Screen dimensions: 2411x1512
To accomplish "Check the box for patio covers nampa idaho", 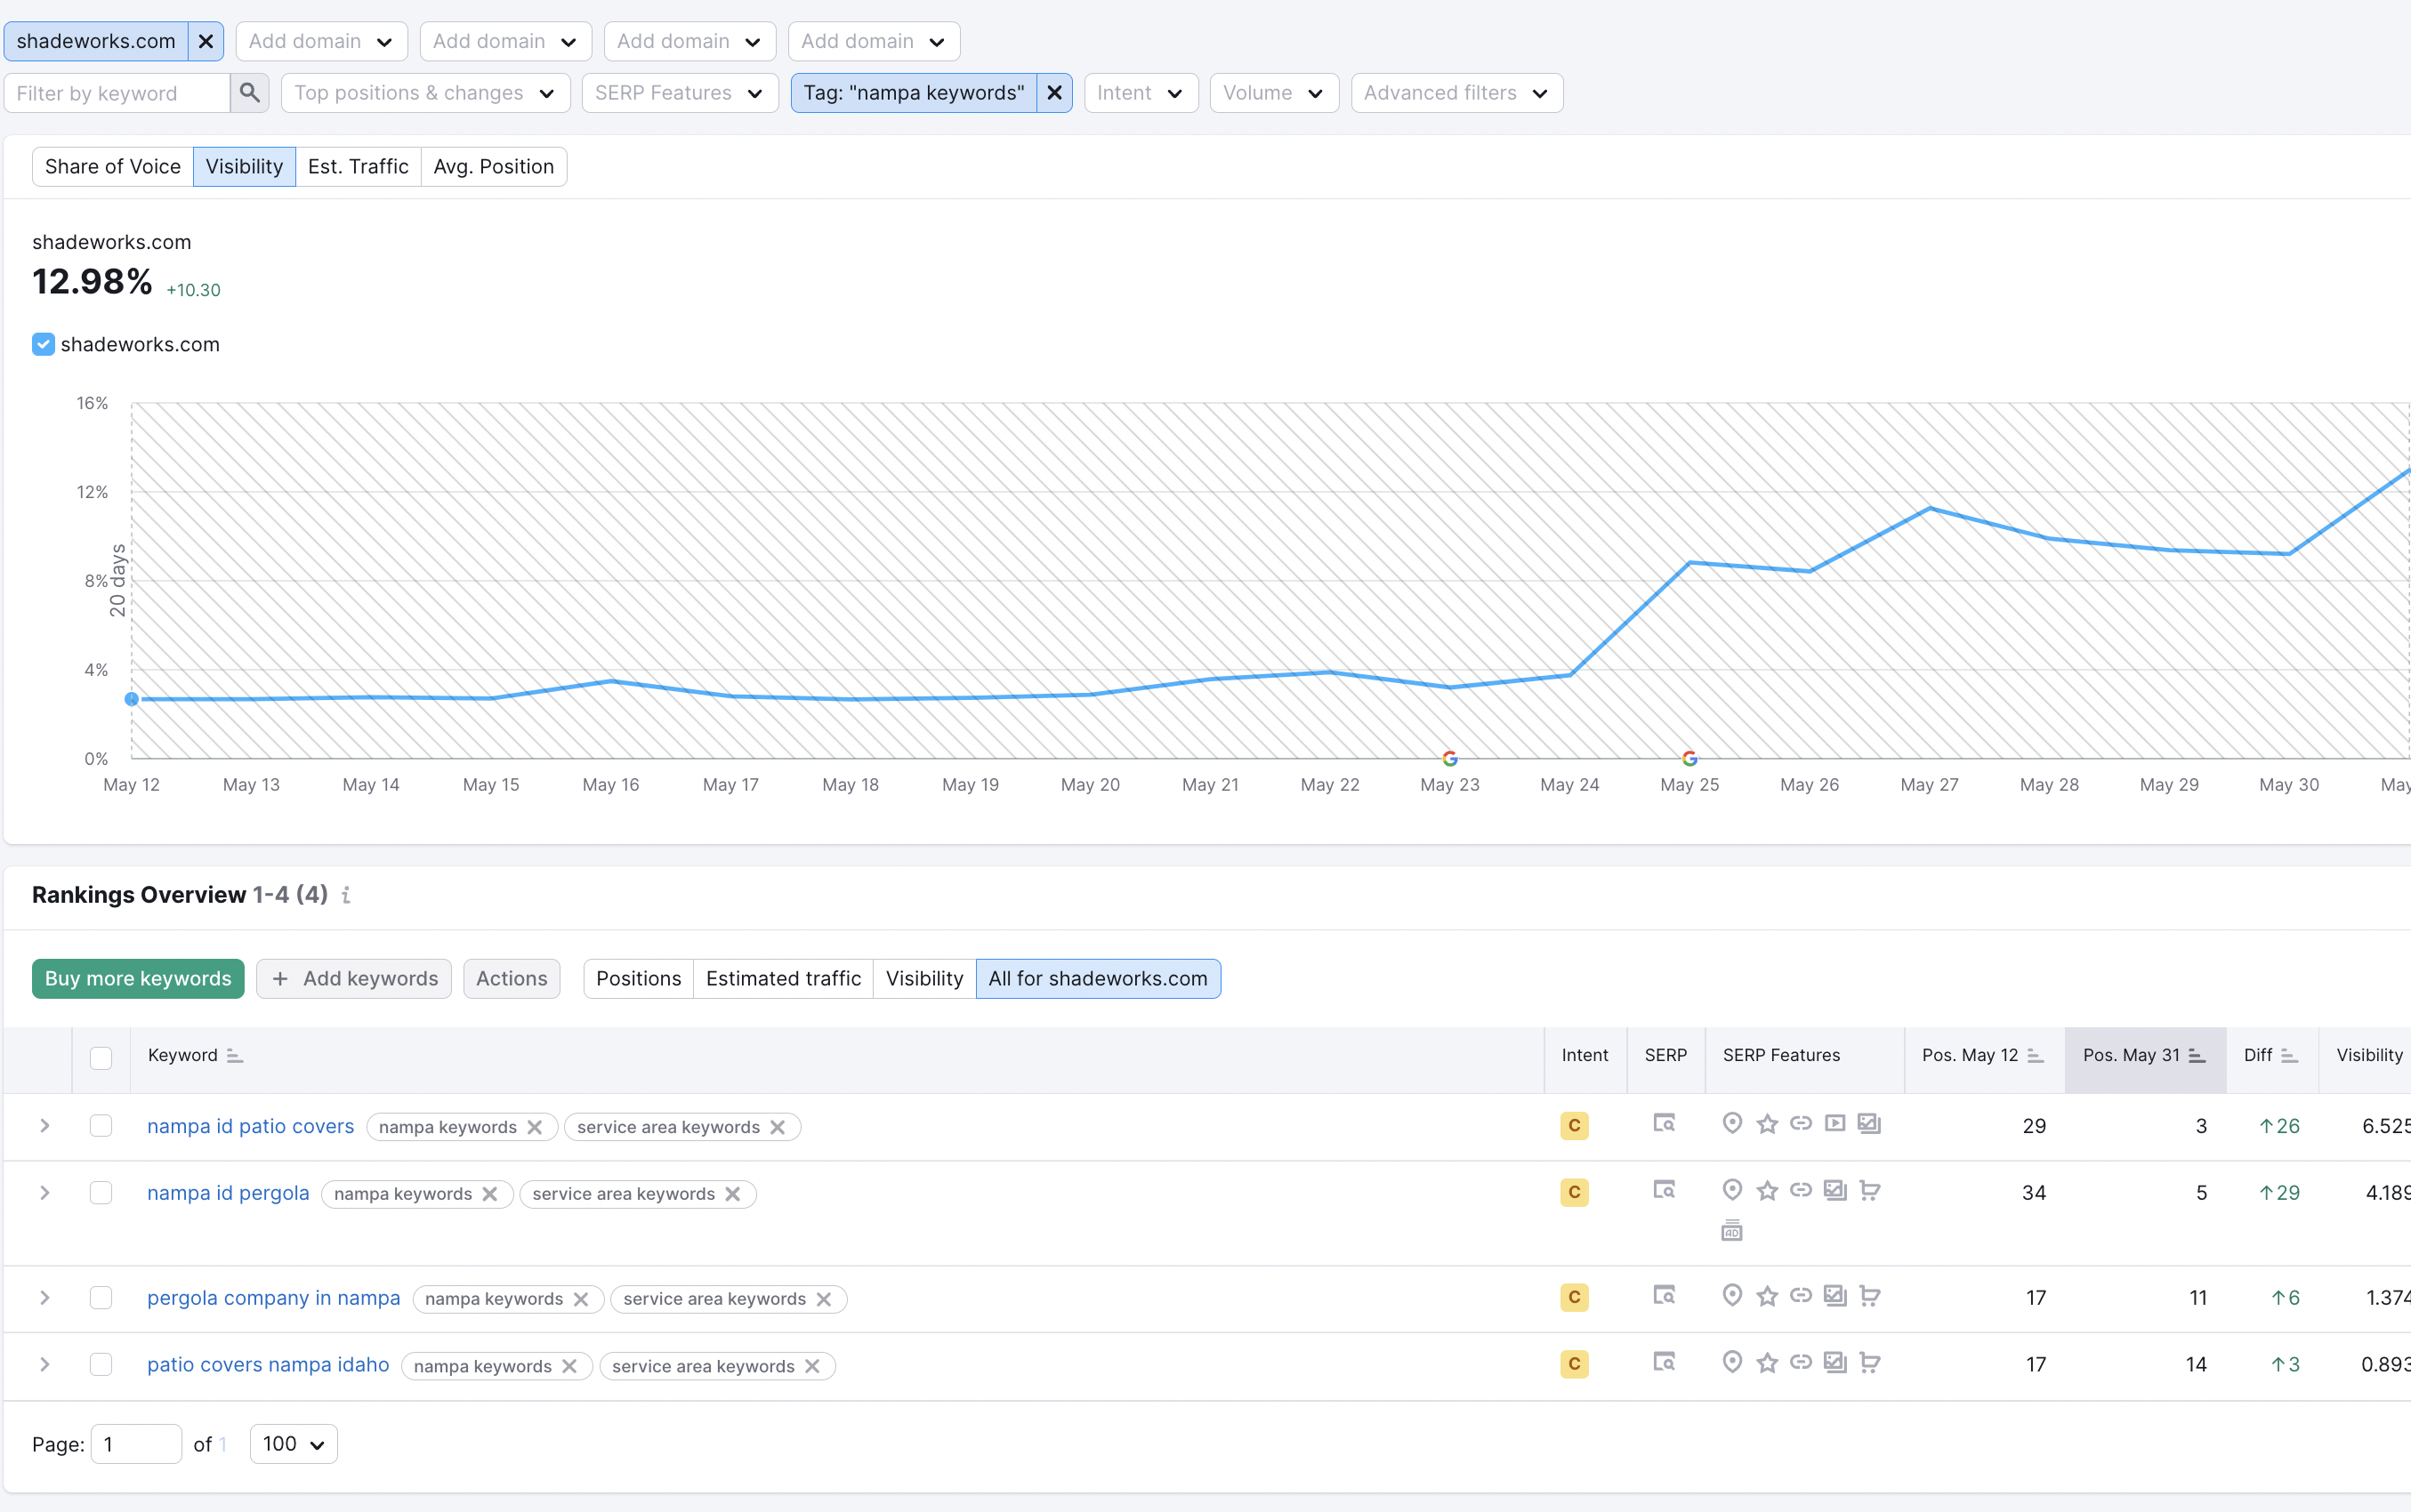I will pyautogui.click(x=101, y=1365).
